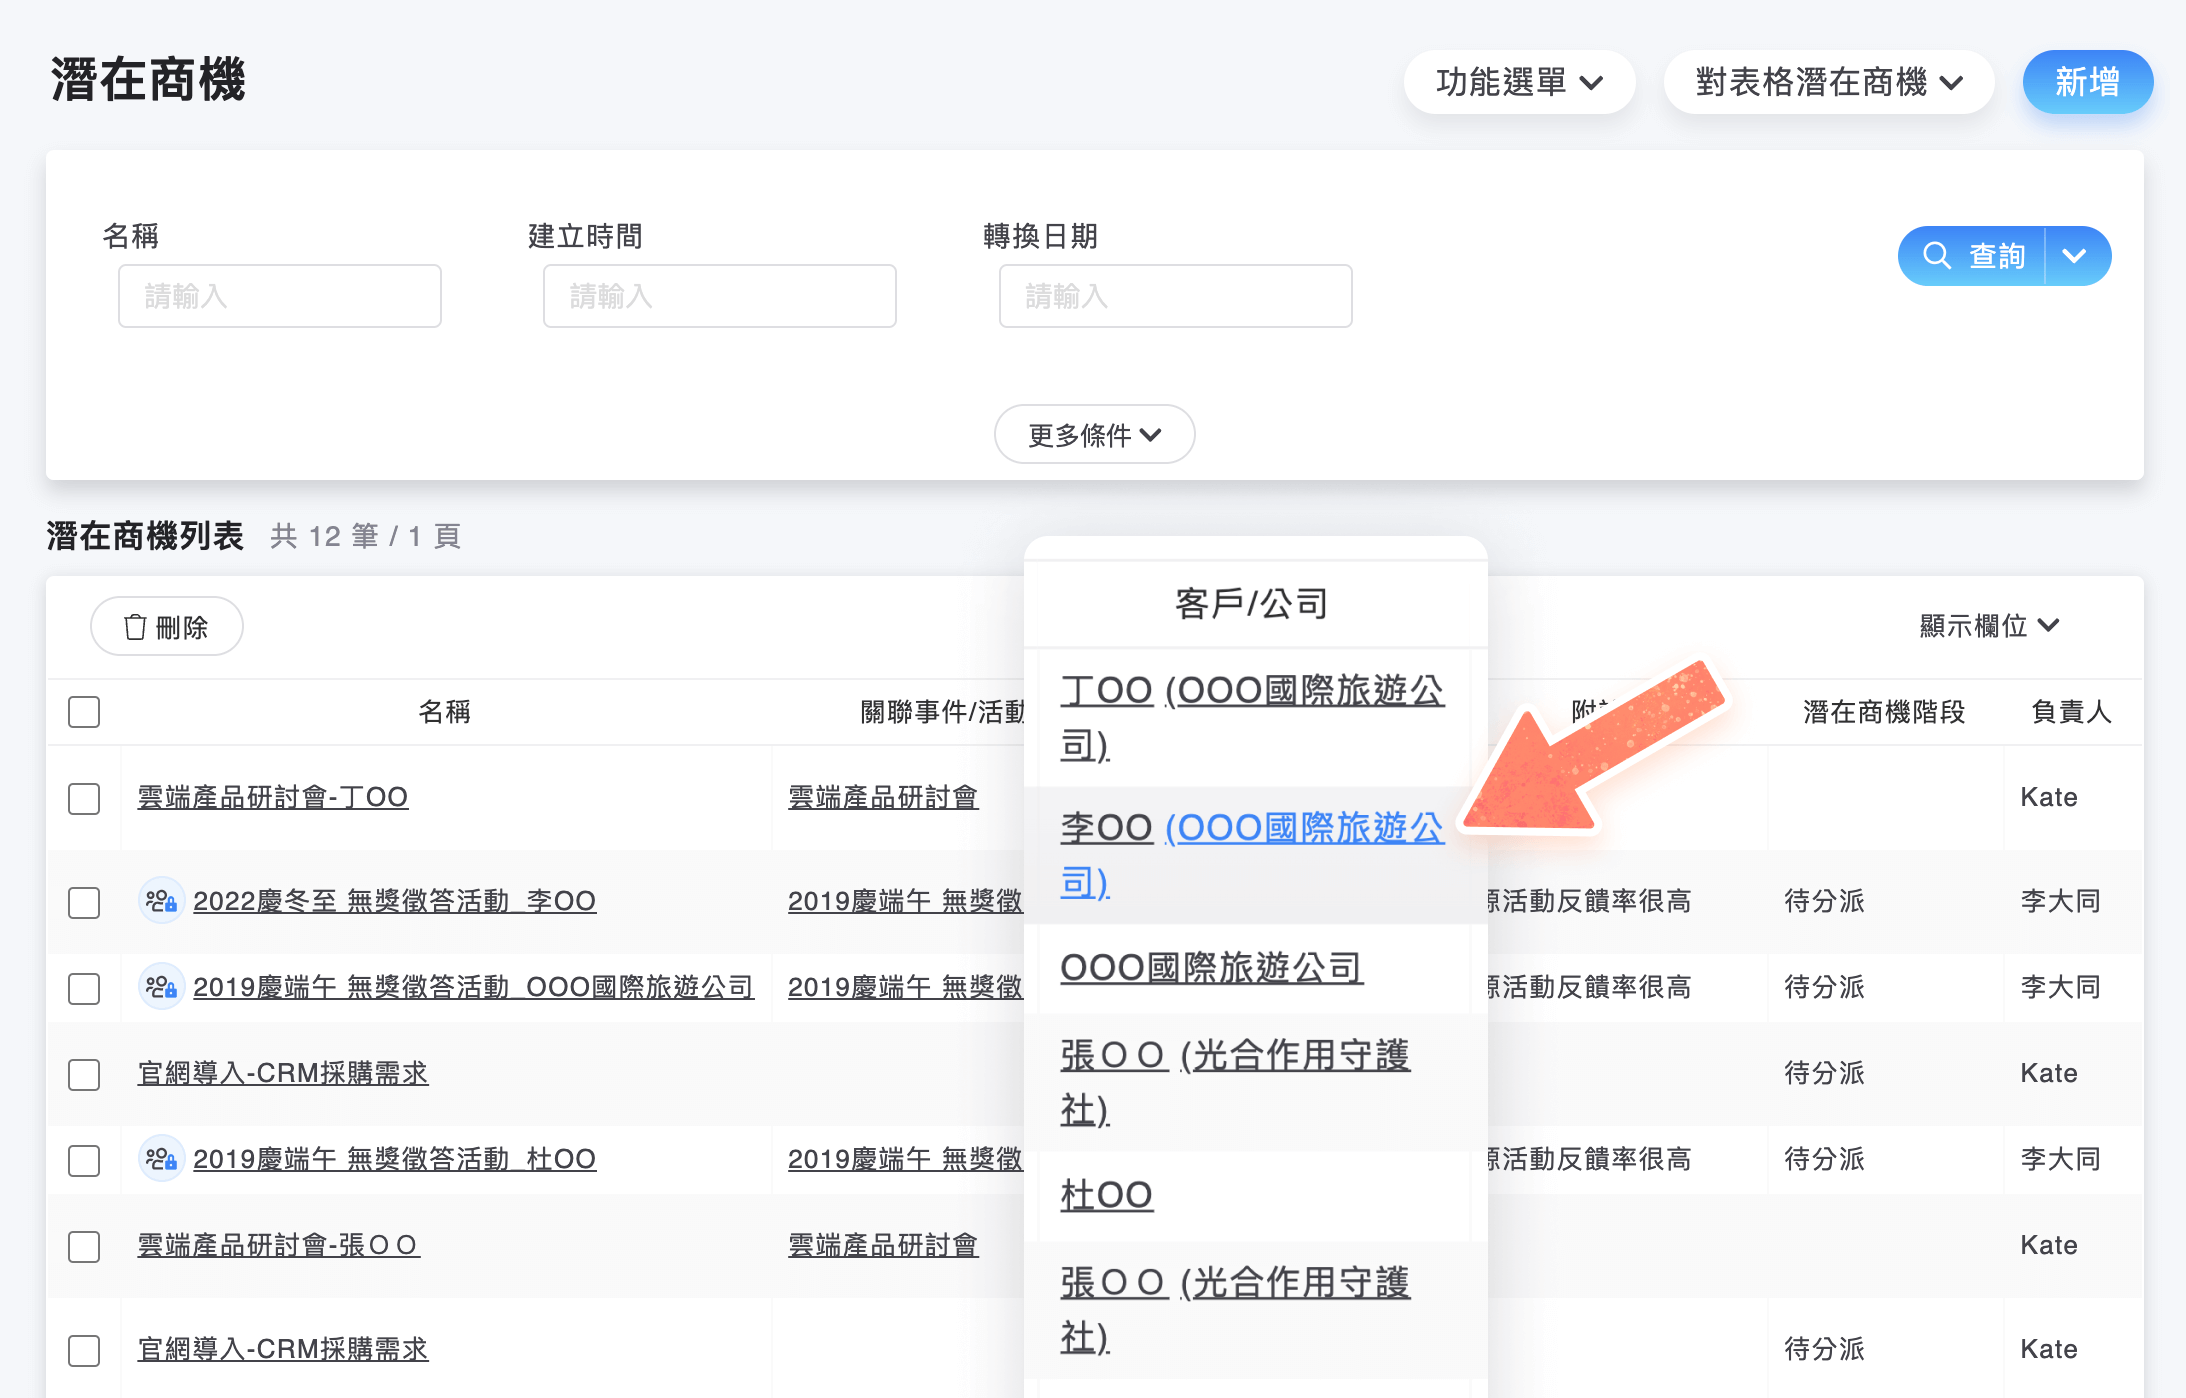This screenshot has width=2186, height=1398.
Task: Check the box for 雲端產品研討會-丁OO
Action: pyautogui.click(x=84, y=798)
